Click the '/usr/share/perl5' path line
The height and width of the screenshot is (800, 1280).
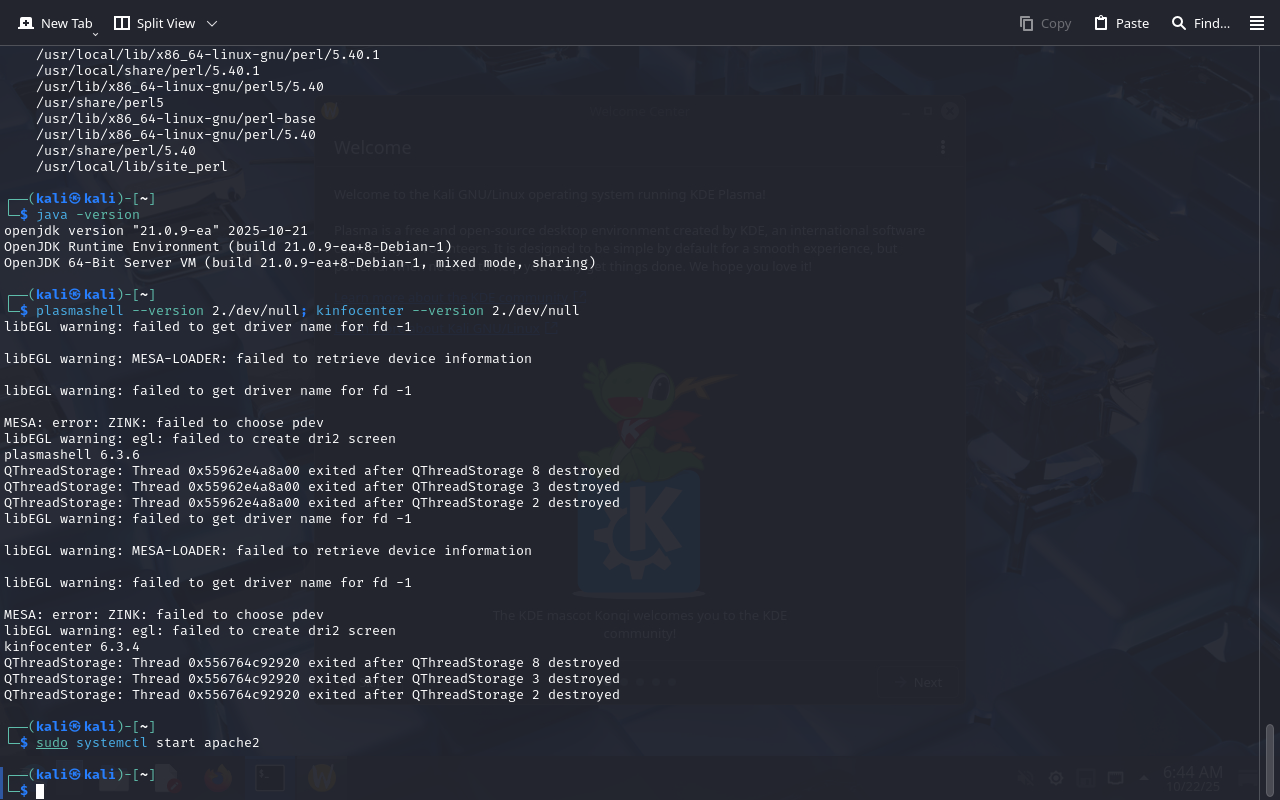(x=100, y=103)
